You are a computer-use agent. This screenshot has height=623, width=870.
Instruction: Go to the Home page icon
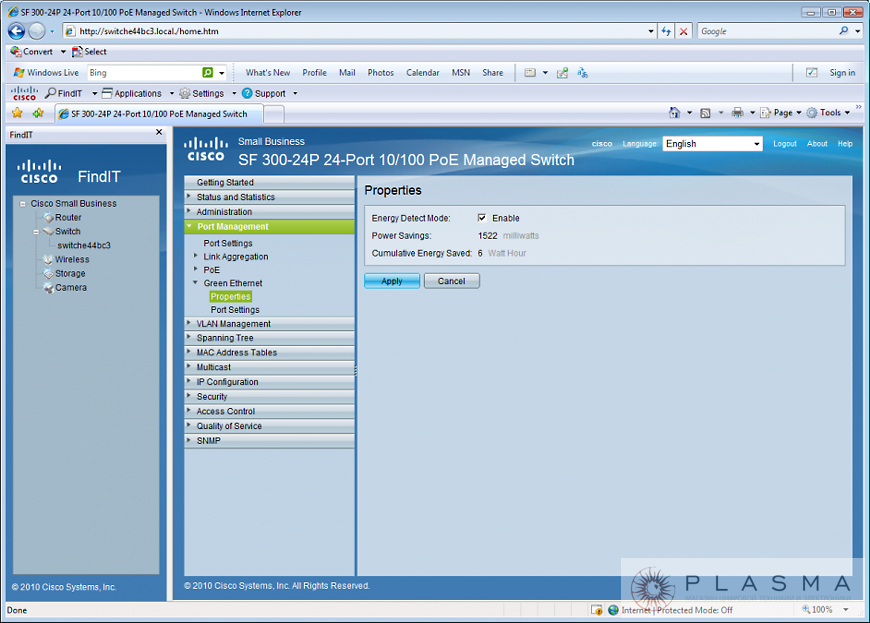point(674,113)
